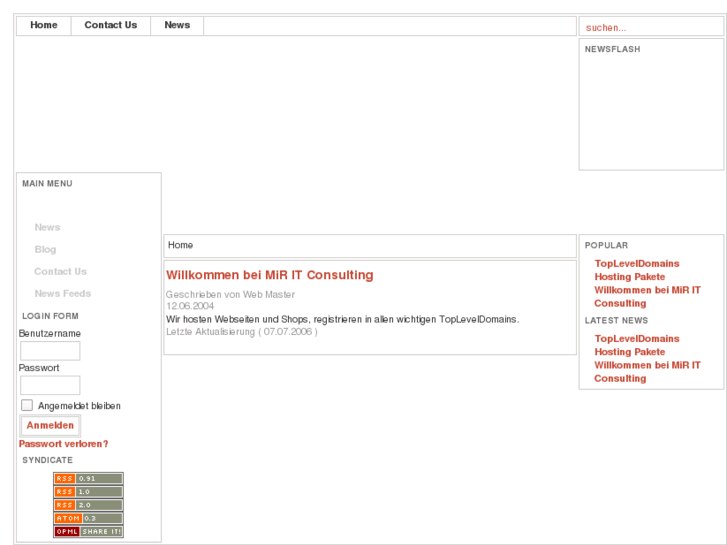The image size is (727, 545).
Task: Follow the Passwort verloren? link
Action: pos(64,444)
